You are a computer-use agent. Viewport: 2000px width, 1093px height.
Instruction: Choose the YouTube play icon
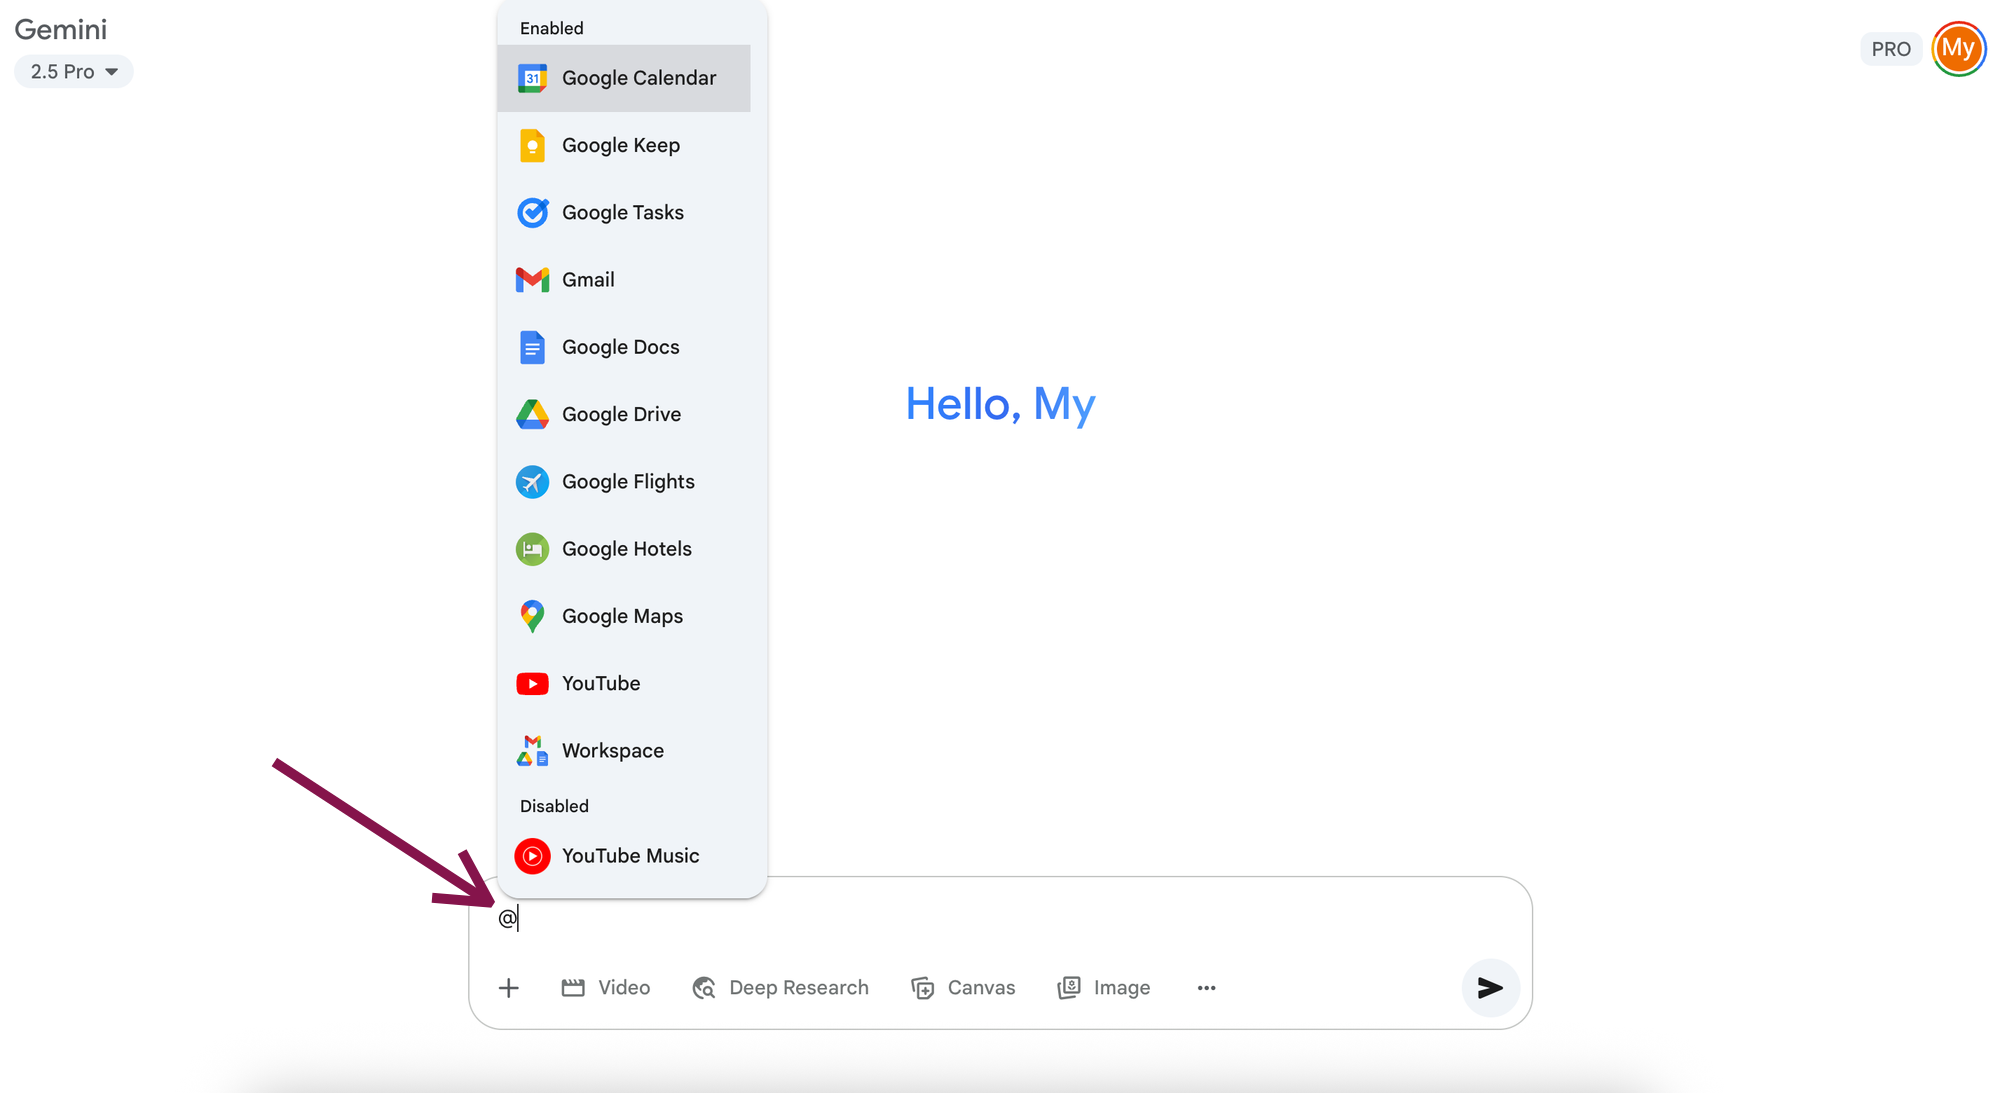(x=532, y=684)
